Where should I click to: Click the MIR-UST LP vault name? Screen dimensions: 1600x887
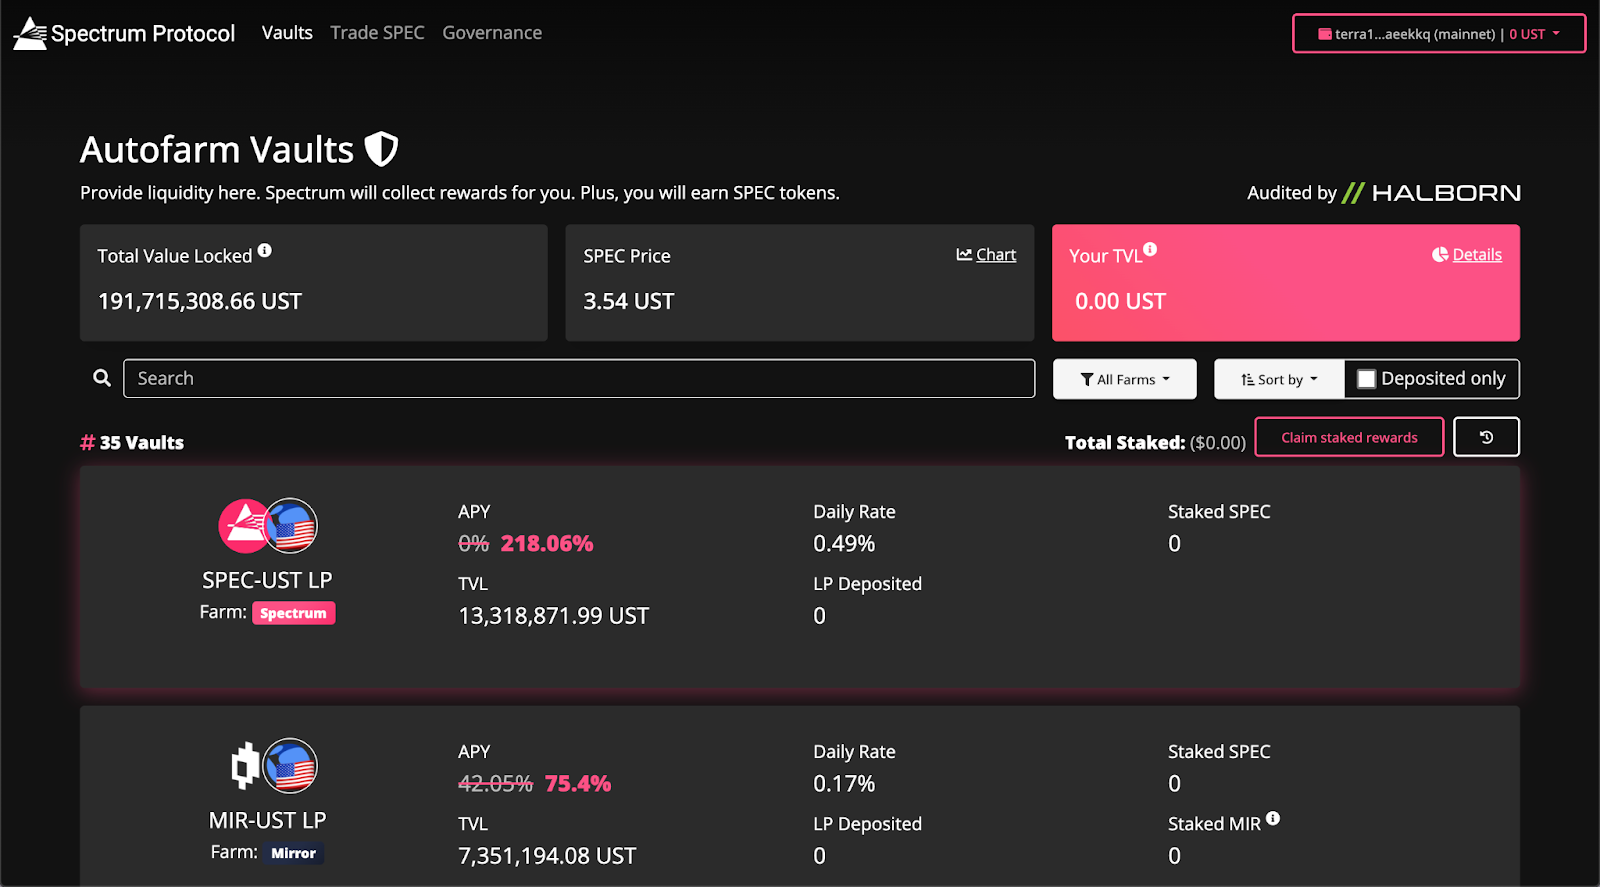tap(268, 820)
